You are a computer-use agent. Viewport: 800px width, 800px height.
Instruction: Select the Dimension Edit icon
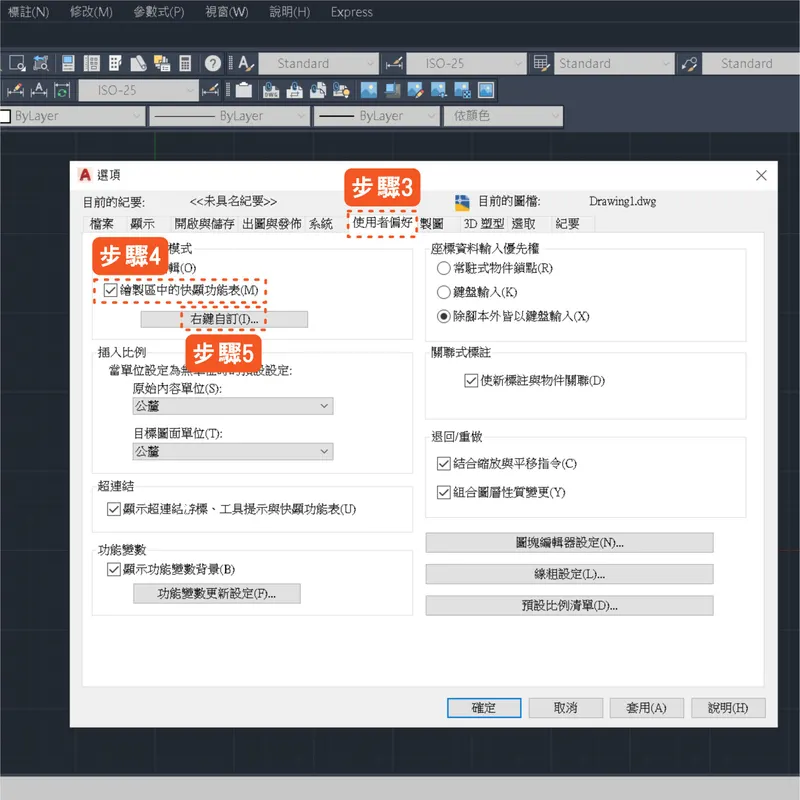(15, 90)
